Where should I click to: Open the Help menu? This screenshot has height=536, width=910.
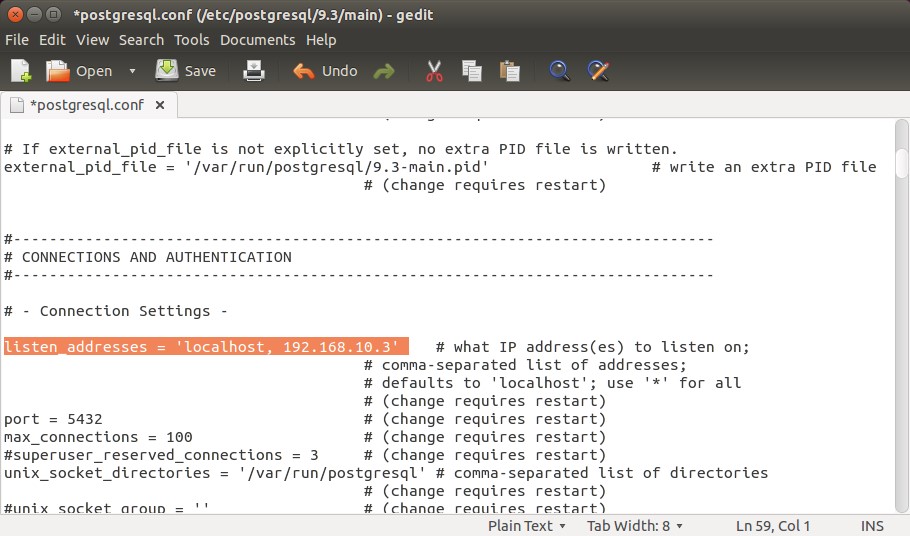321,40
